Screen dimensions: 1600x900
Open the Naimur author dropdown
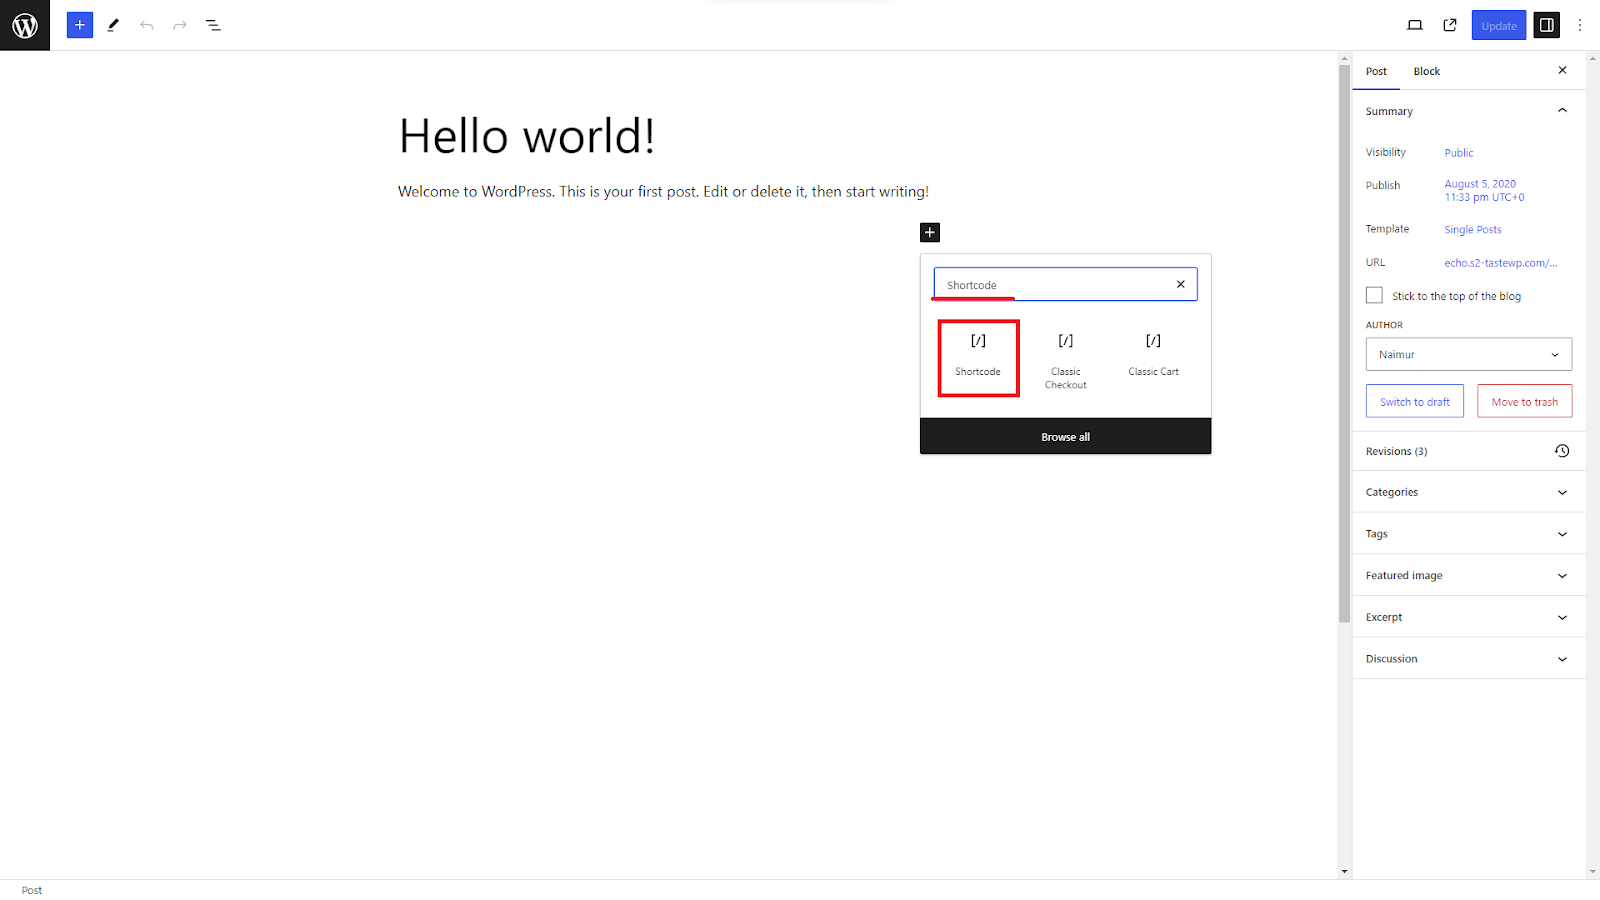1468,354
